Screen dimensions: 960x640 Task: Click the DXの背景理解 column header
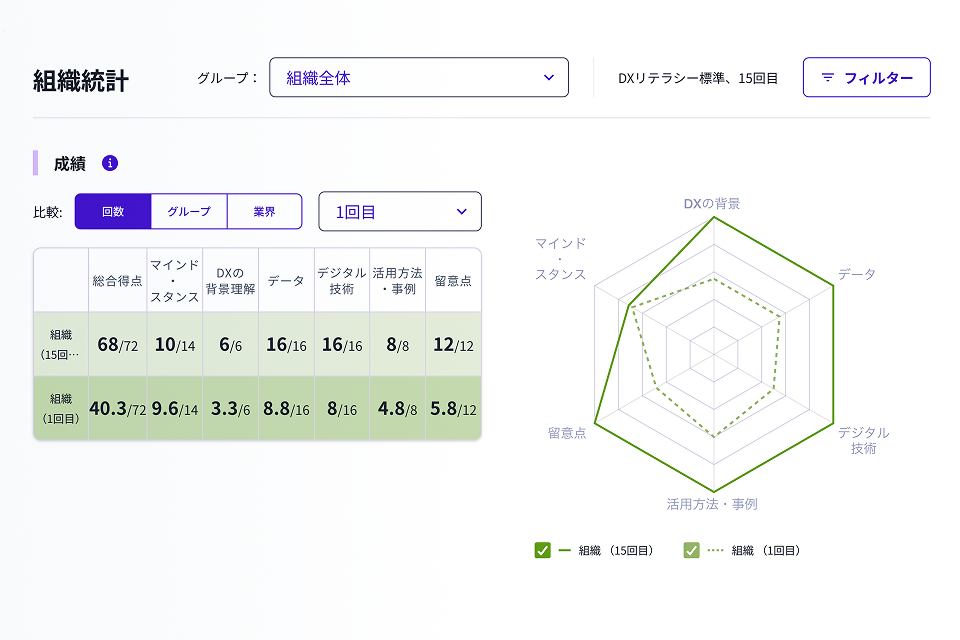(x=230, y=280)
